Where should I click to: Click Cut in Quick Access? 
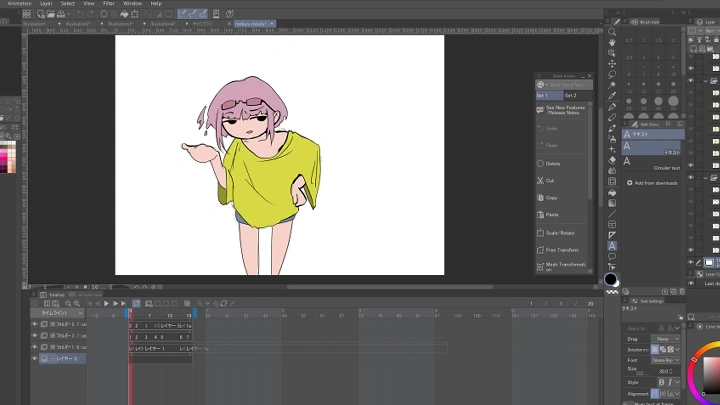tap(561, 180)
